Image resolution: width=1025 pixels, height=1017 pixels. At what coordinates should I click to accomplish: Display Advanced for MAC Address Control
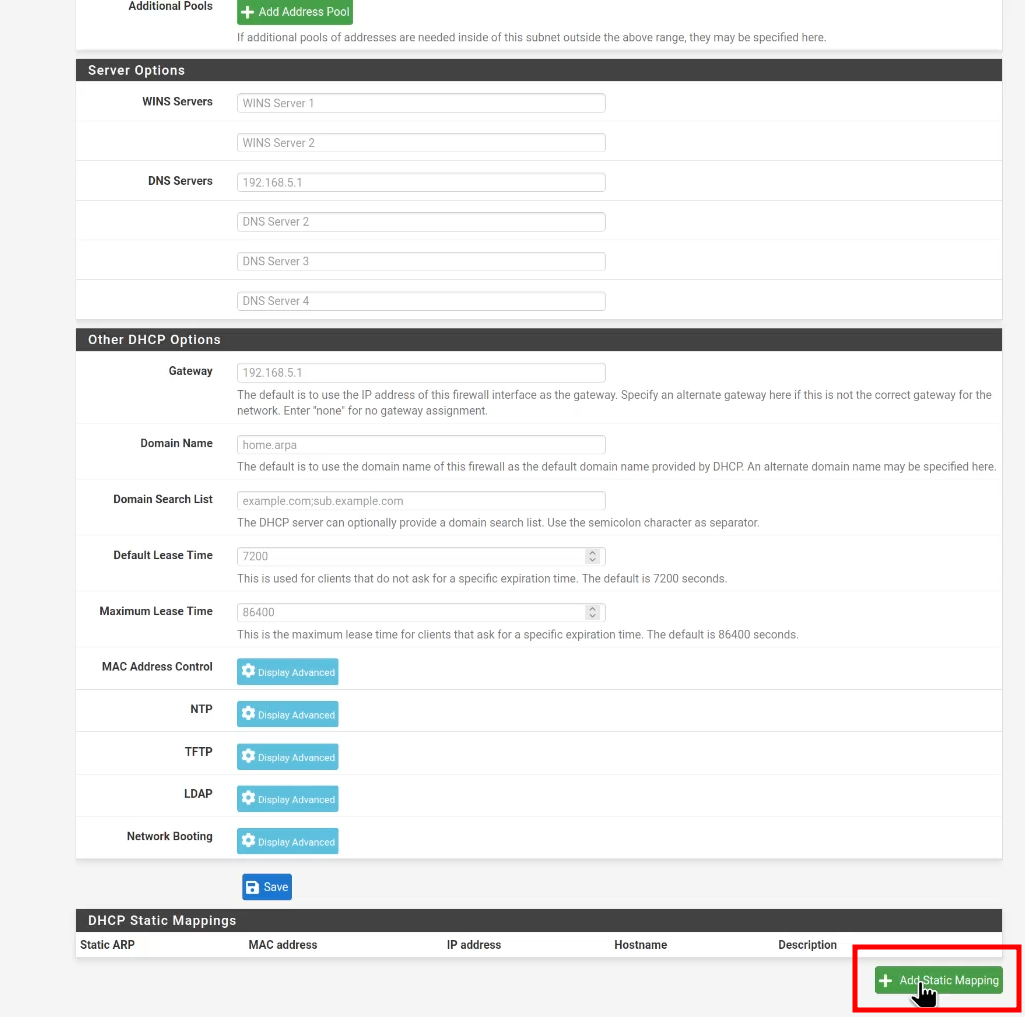click(x=288, y=672)
